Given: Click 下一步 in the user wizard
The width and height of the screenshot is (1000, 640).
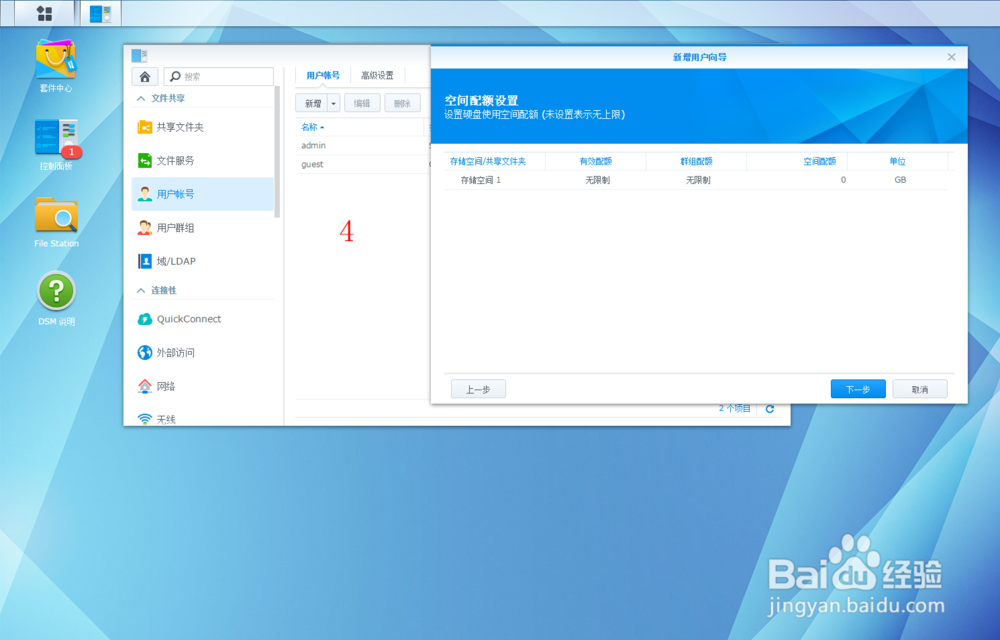Looking at the screenshot, I should click(x=858, y=389).
